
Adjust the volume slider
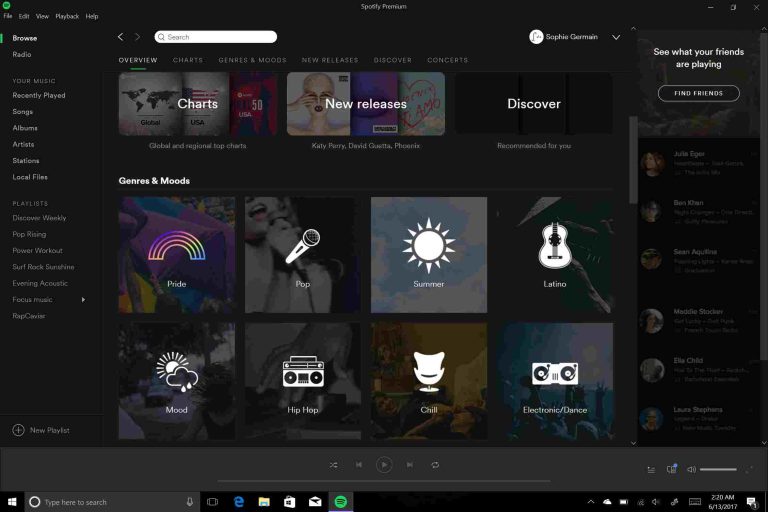click(718, 469)
